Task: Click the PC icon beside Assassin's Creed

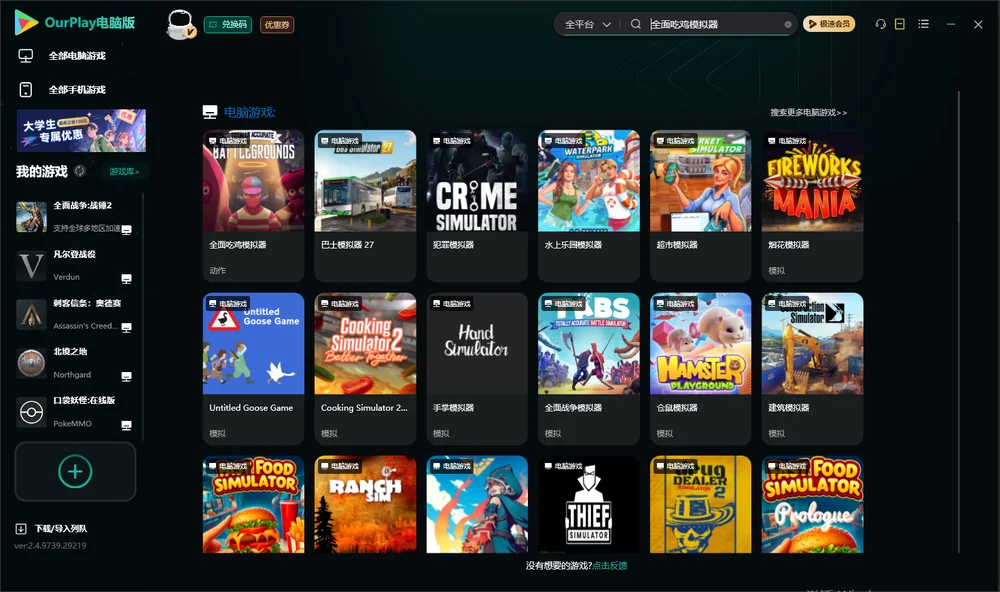Action: click(x=126, y=328)
